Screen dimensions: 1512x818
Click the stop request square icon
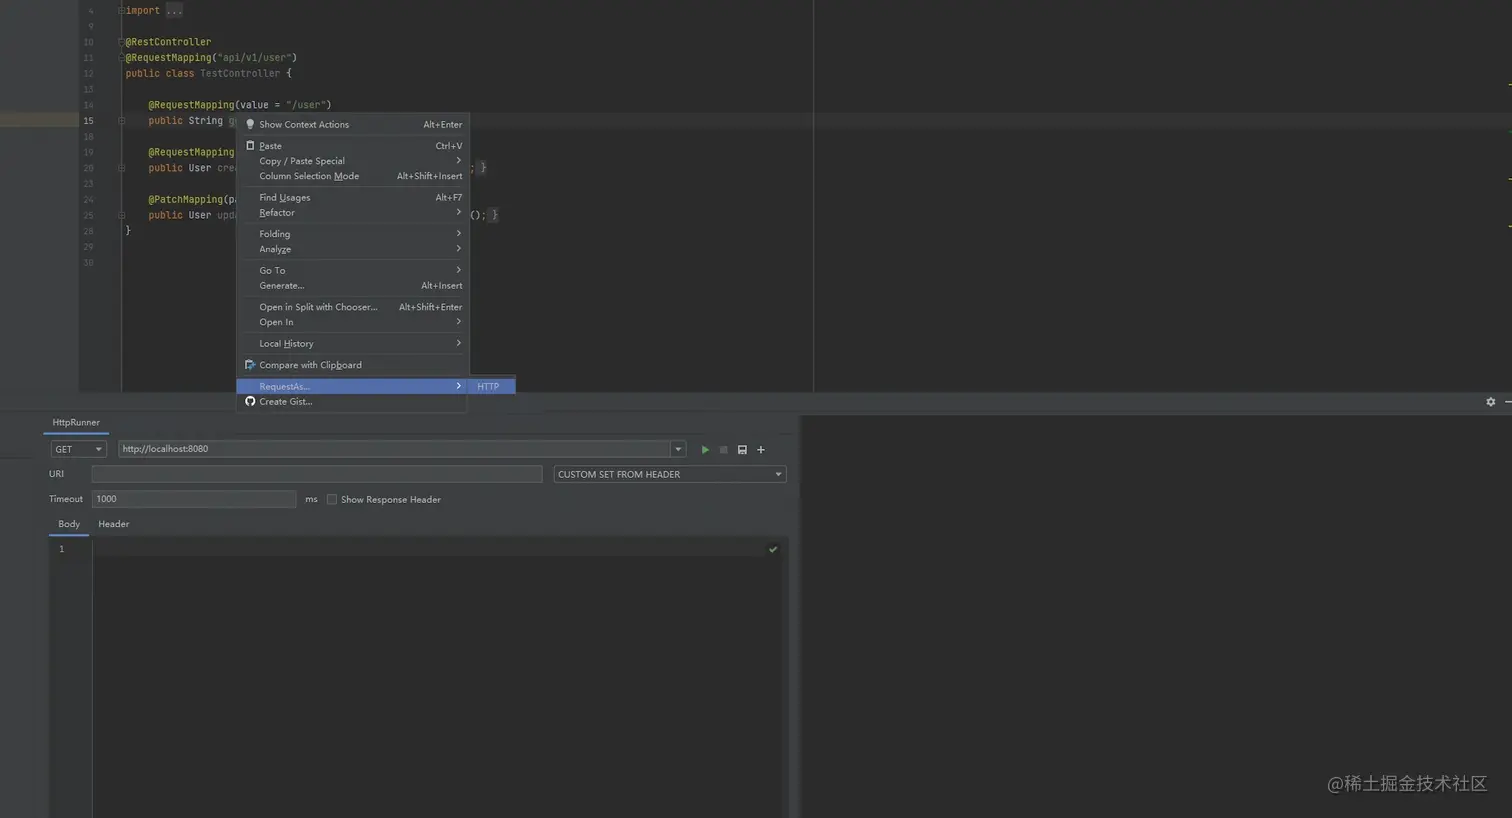(x=724, y=450)
